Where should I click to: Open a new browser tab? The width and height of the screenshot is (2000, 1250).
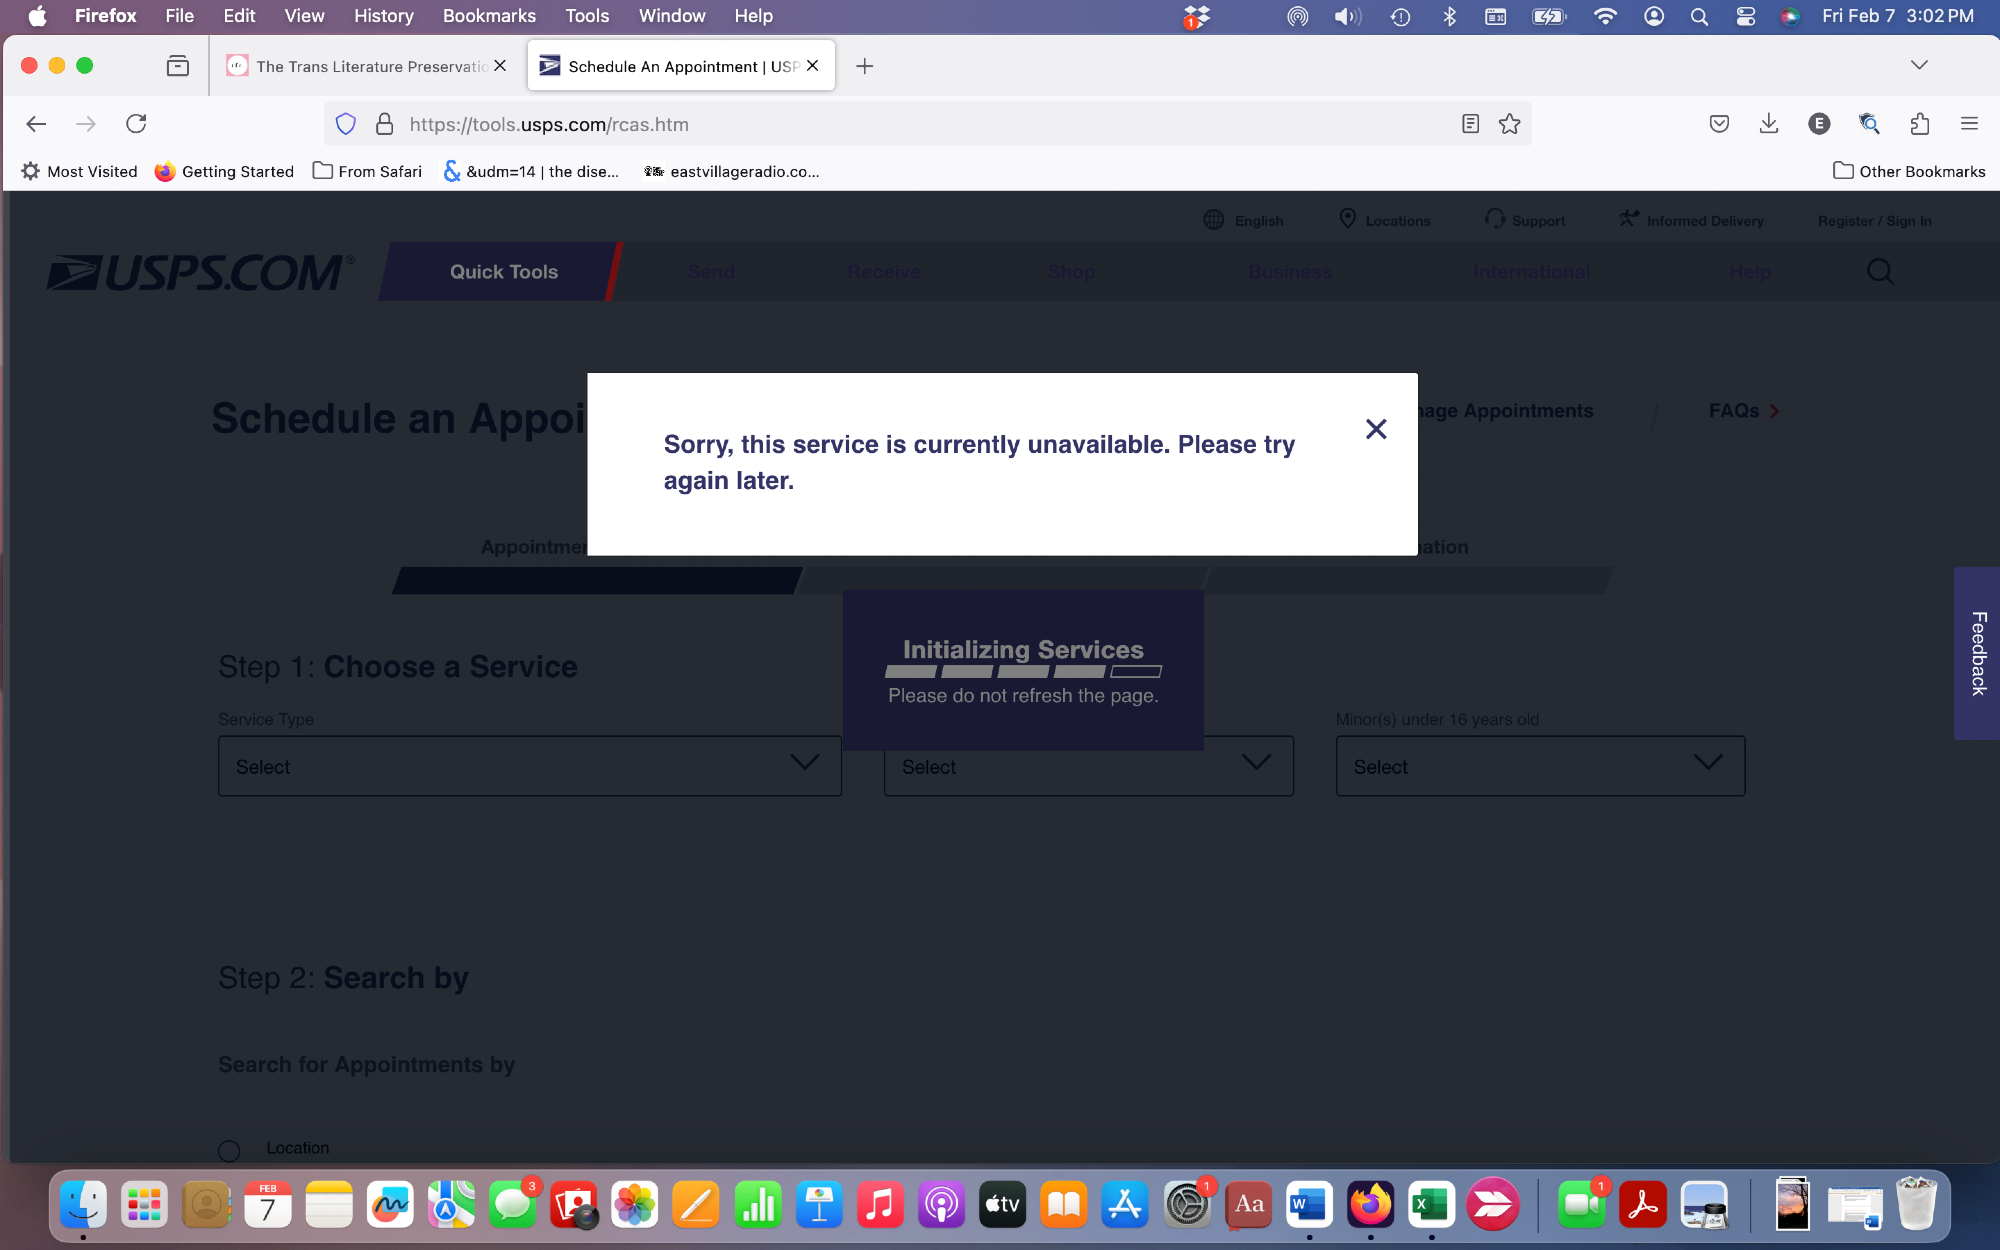point(865,66)
